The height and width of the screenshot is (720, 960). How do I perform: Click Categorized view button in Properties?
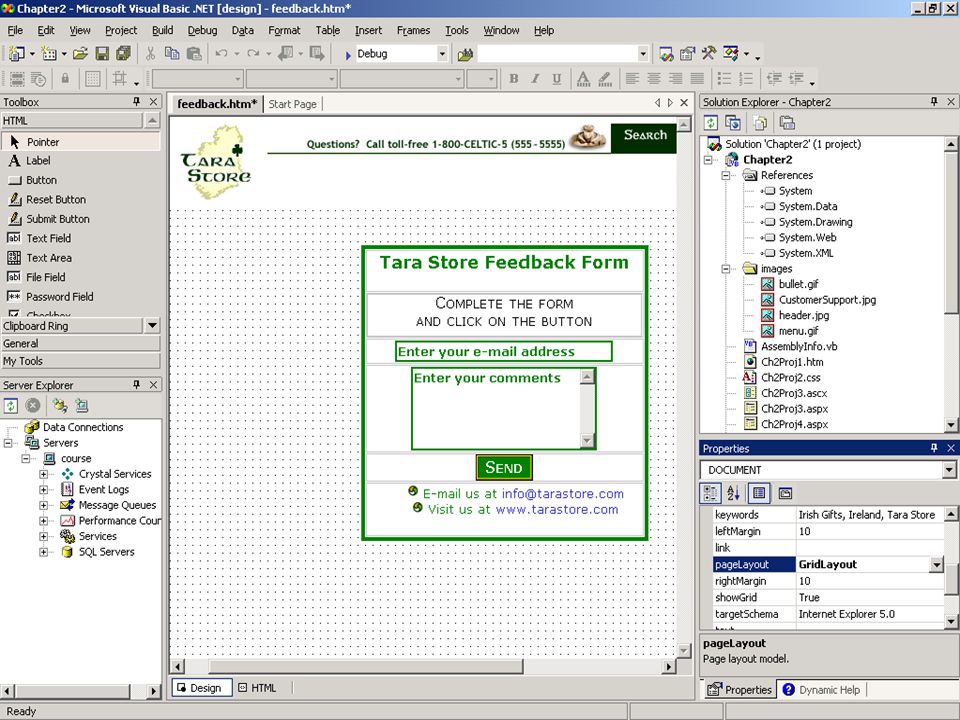pyautogui.click(x=711, y=493)
